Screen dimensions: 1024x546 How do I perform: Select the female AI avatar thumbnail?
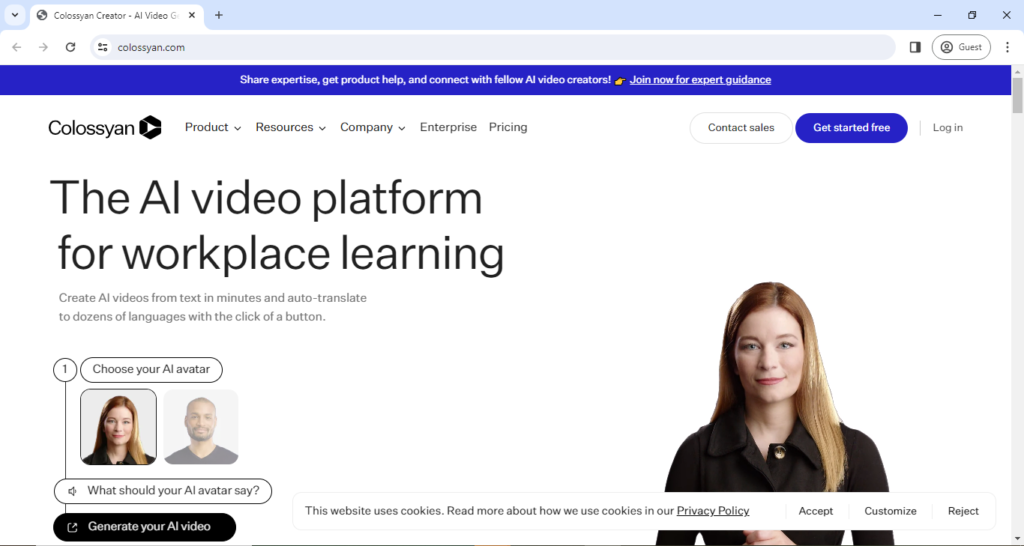118,427
